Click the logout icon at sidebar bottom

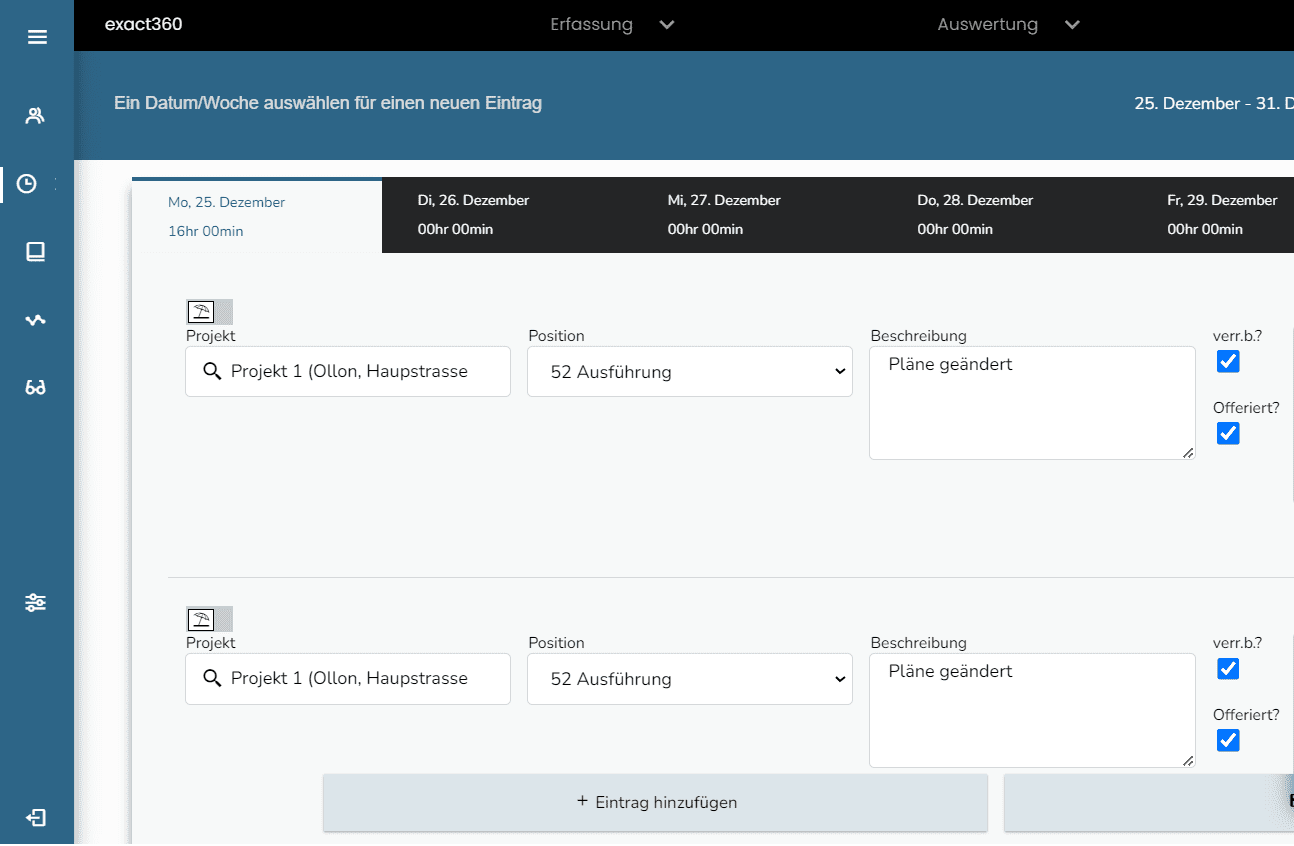pyautogui.click(x=36, y=818)
